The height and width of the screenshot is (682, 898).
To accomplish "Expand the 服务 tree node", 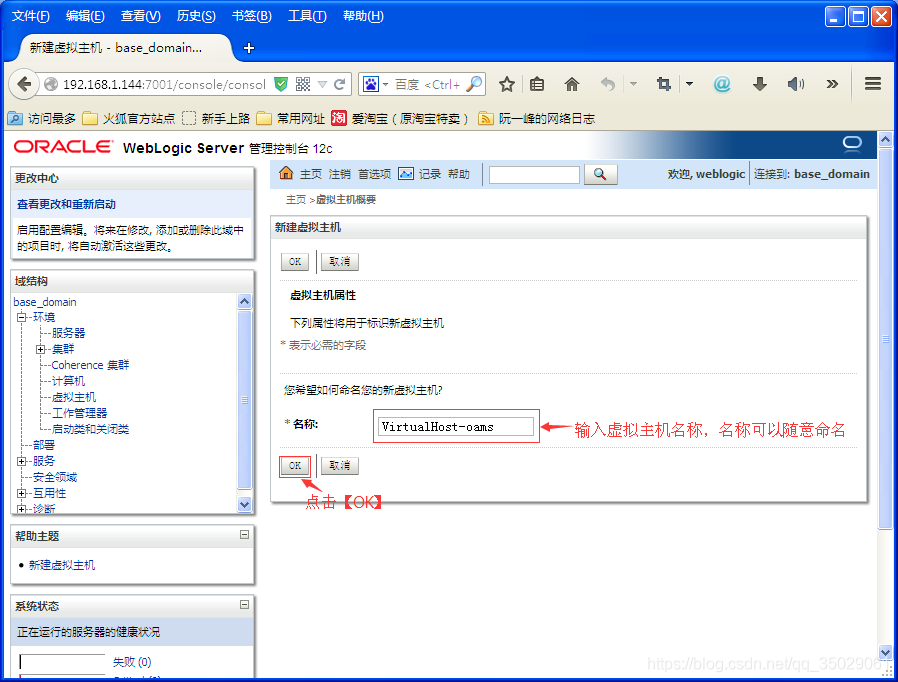I will pyautogui.click(x=21, y=461).
